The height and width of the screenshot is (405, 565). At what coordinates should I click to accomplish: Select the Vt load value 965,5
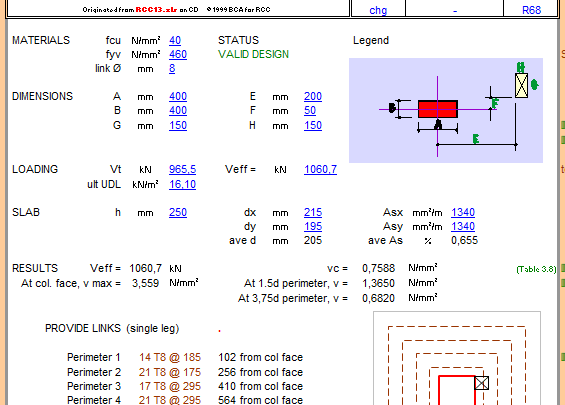coord(182,169)
